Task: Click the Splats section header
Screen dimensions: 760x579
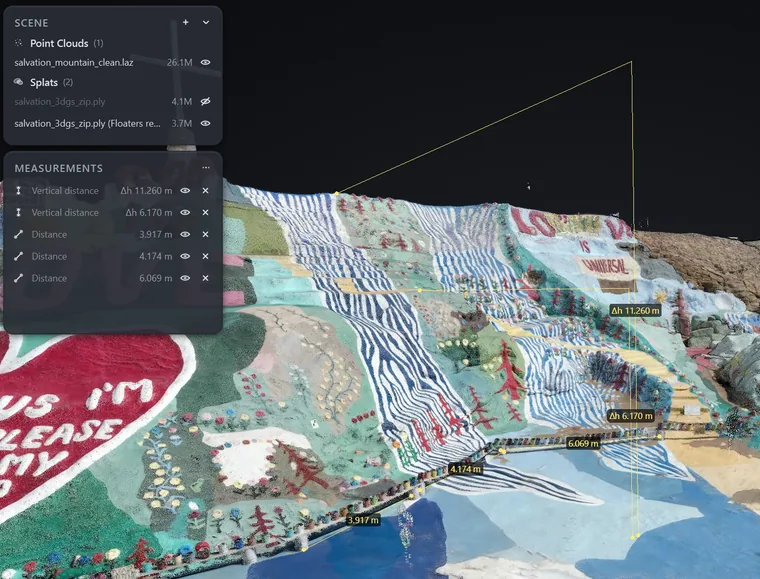Action: click(44, 82)
